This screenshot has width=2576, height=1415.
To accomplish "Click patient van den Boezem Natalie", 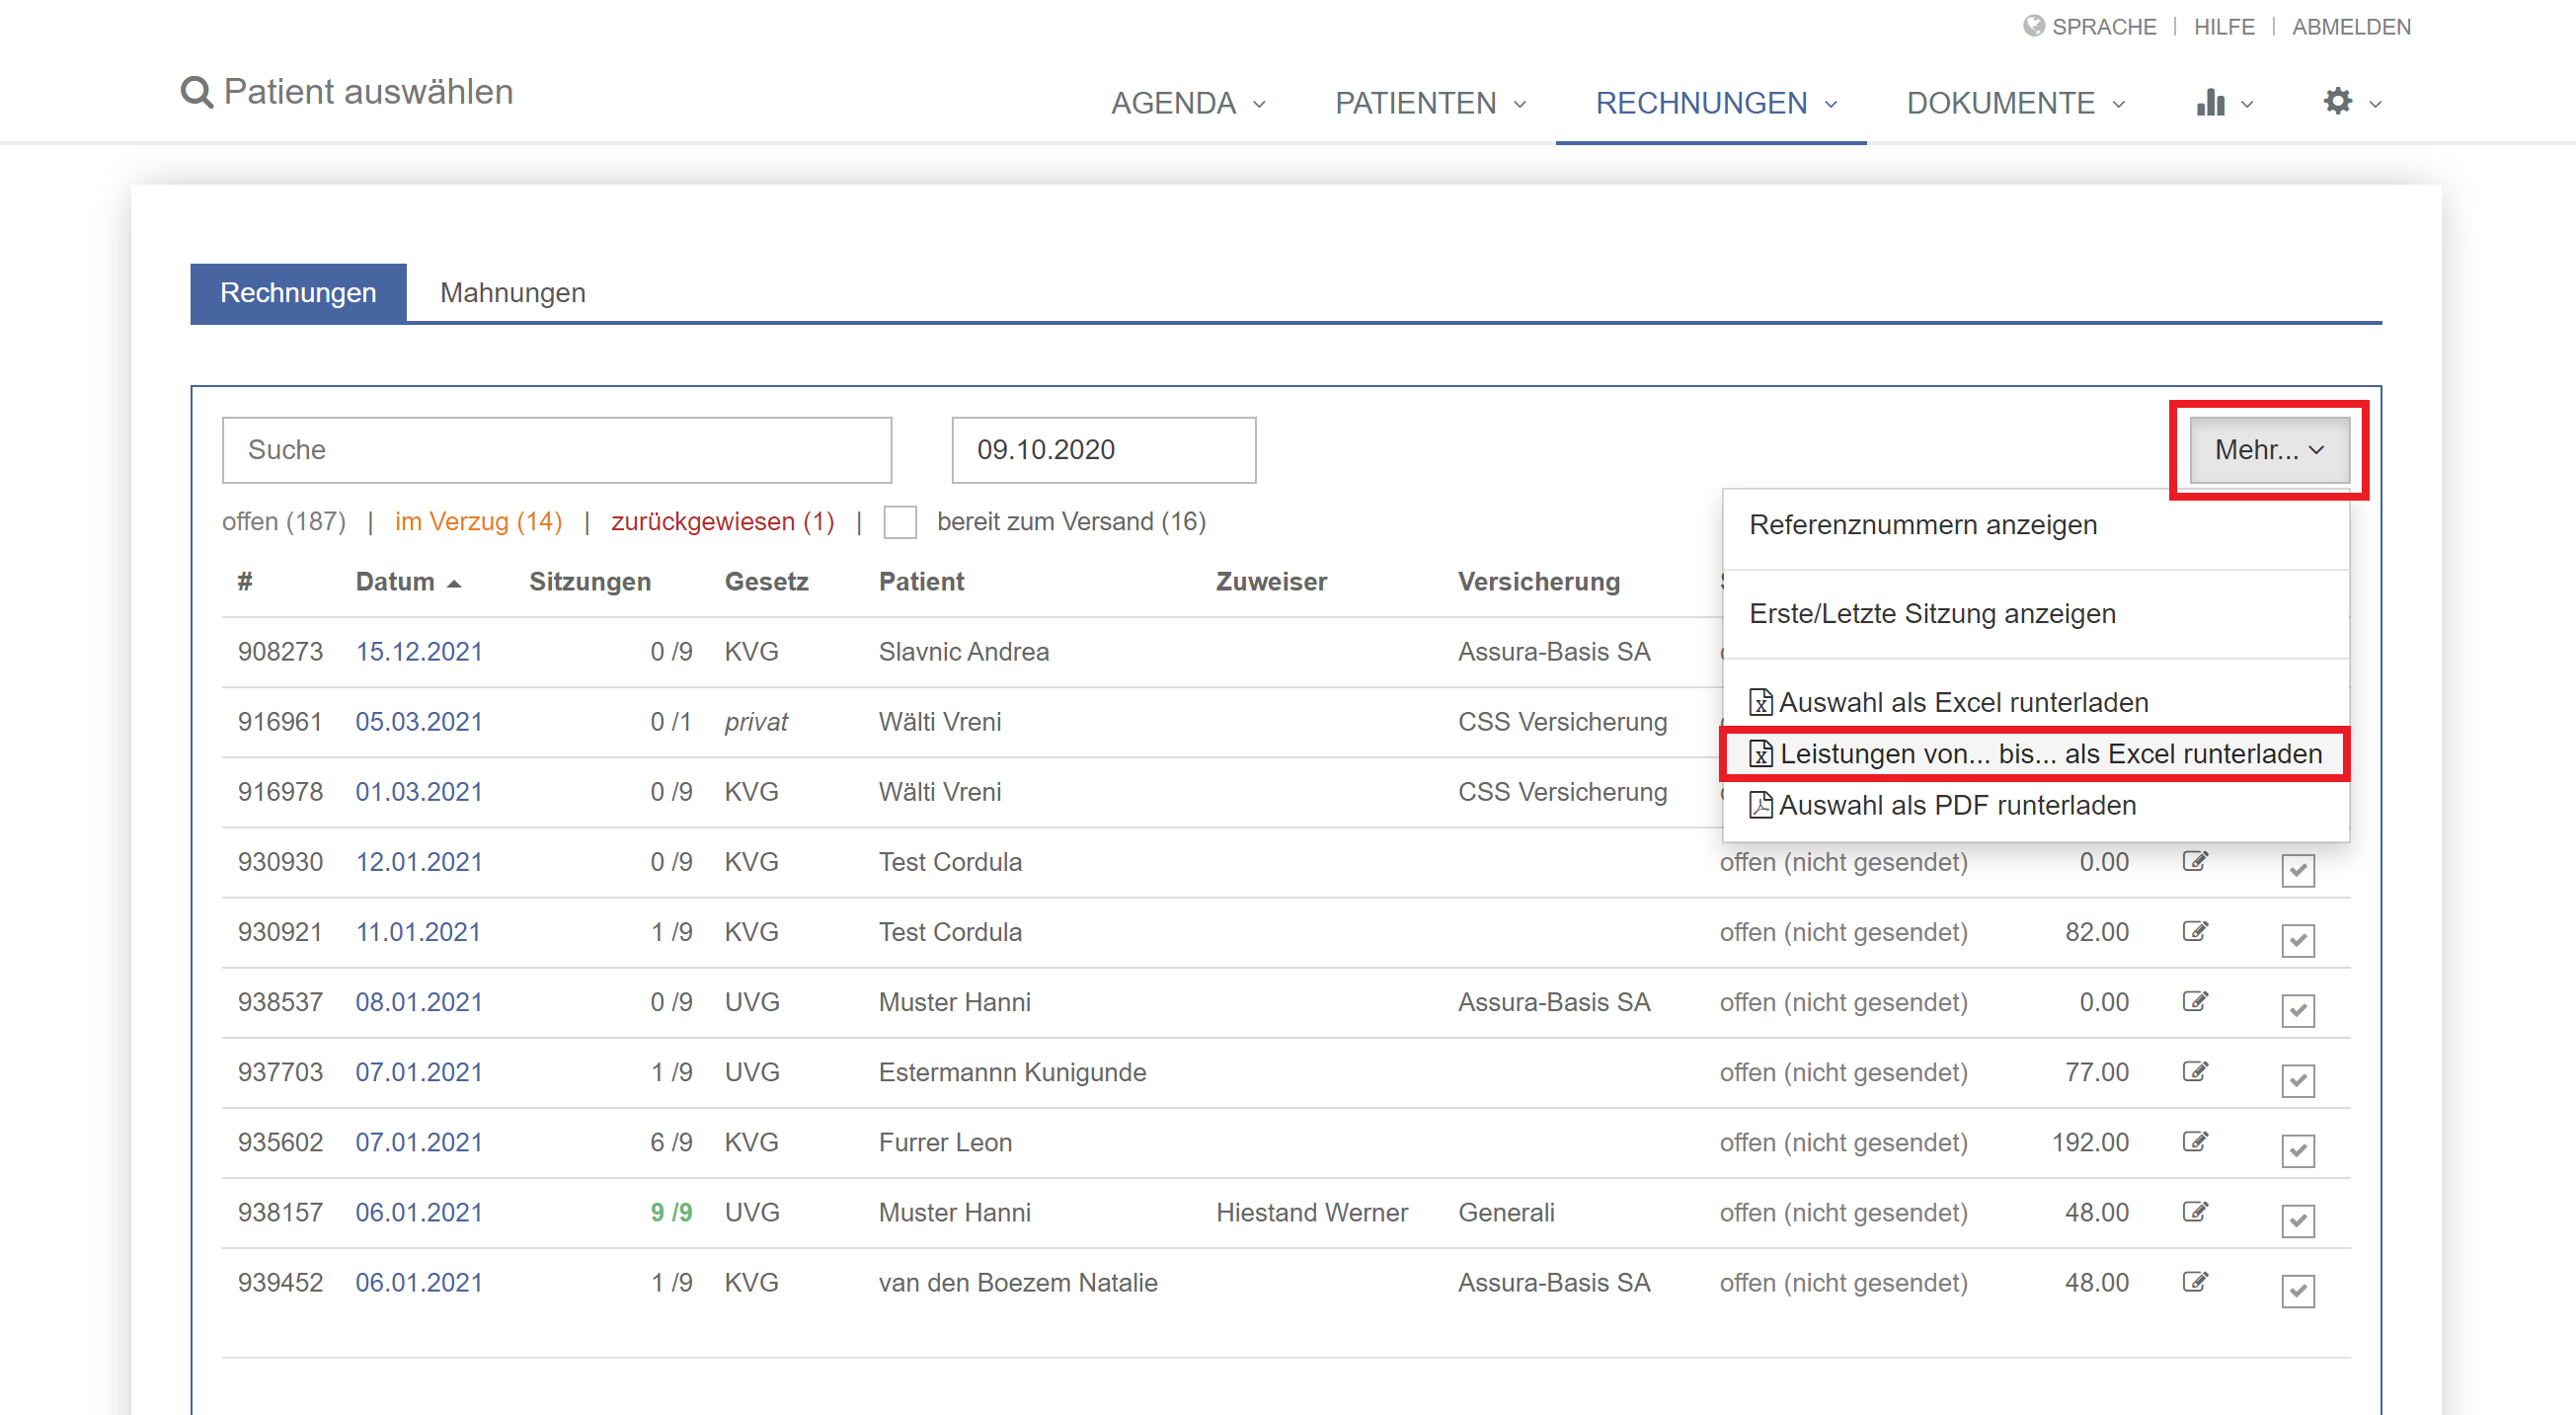I will click(1018, 1281).
